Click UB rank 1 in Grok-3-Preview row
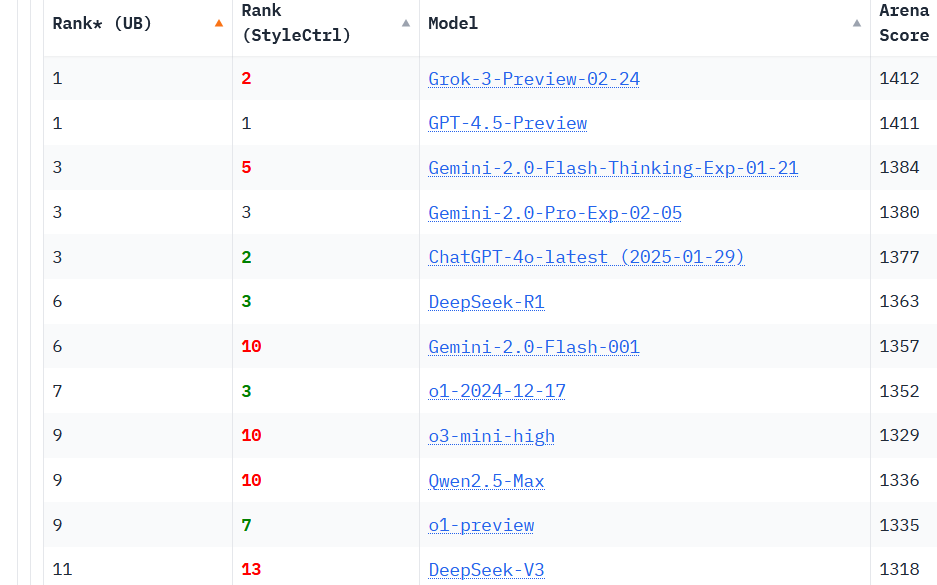 pos(57,78)
